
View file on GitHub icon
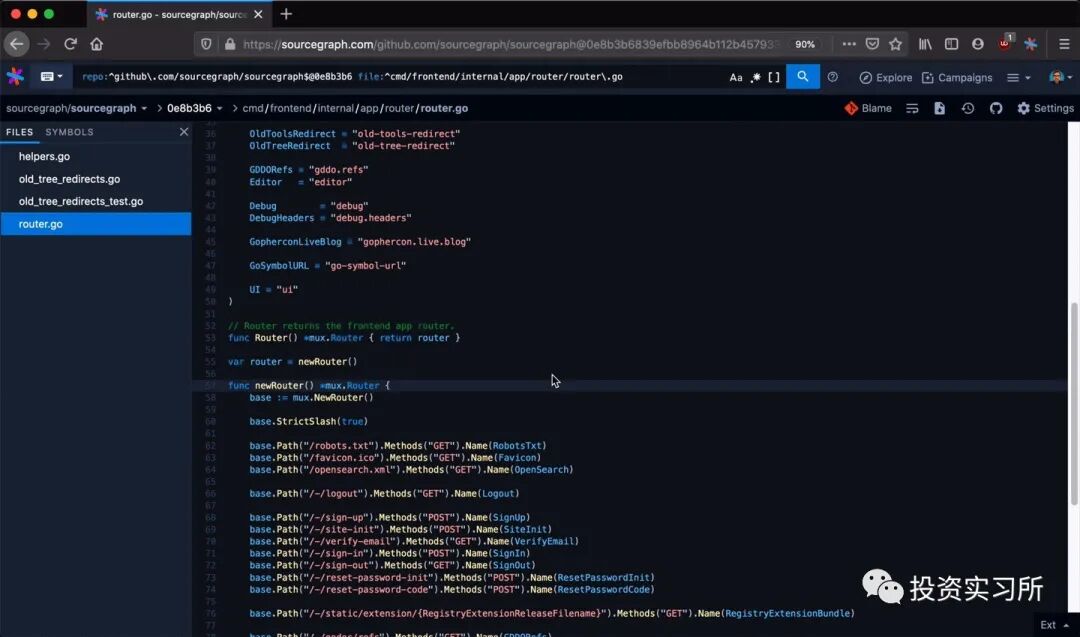coord(996,108)
